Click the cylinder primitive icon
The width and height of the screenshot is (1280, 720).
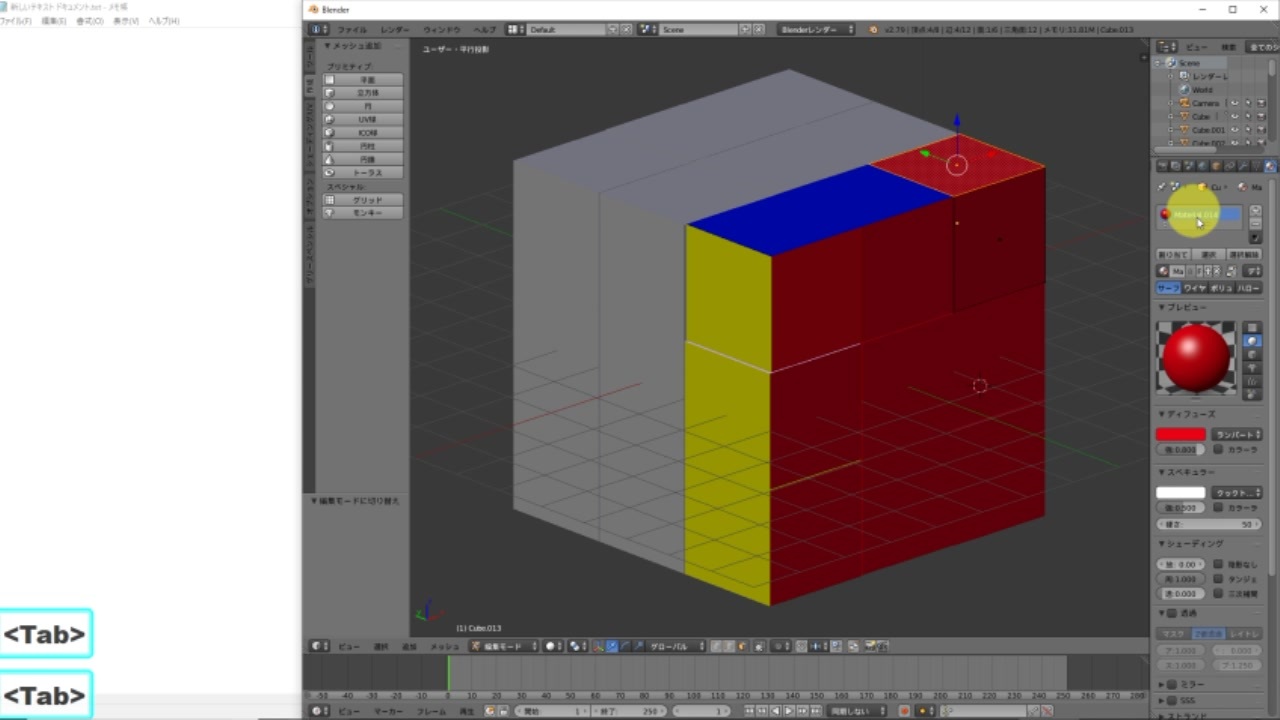coord(329,146)
